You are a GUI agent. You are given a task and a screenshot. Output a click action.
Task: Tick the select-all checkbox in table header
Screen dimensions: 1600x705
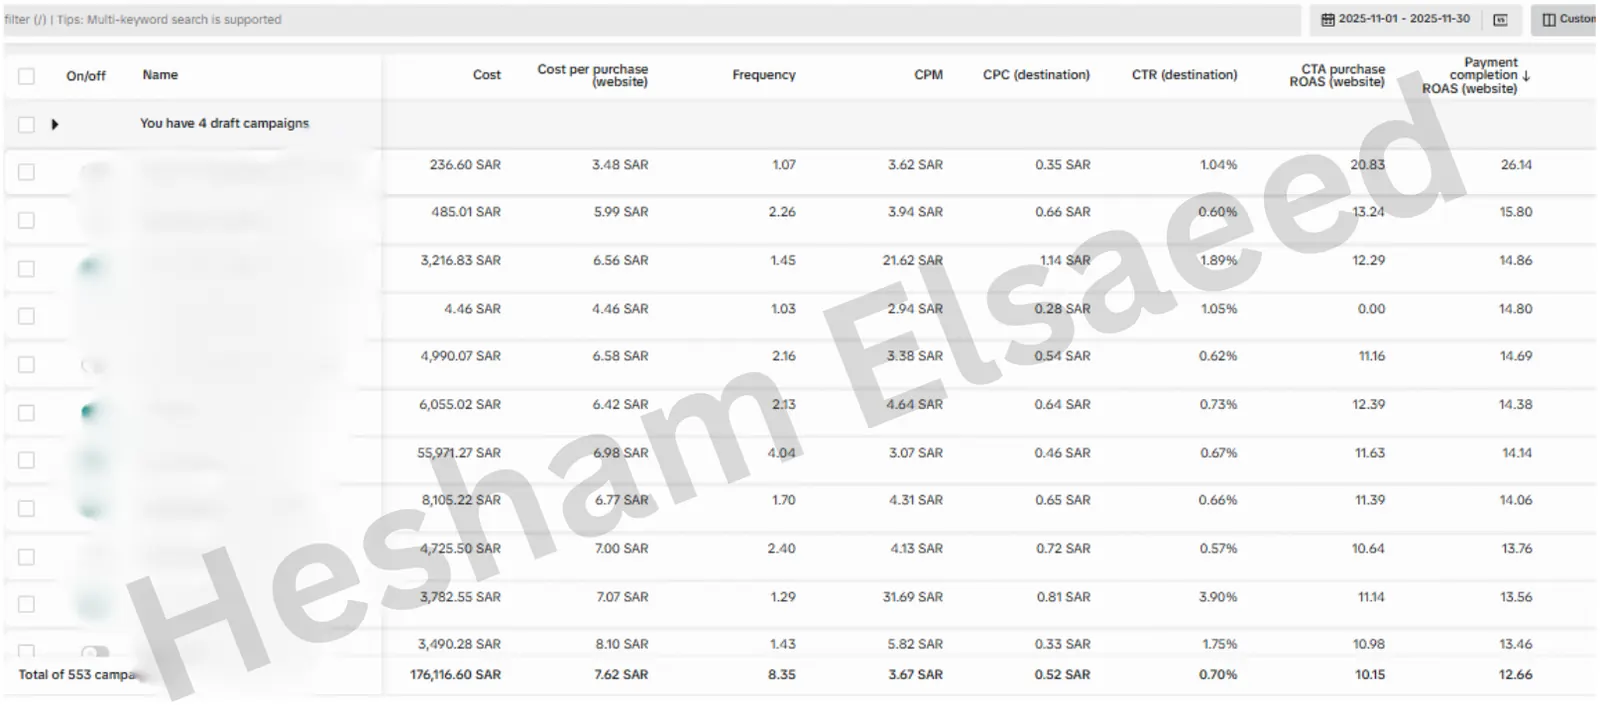26,76
